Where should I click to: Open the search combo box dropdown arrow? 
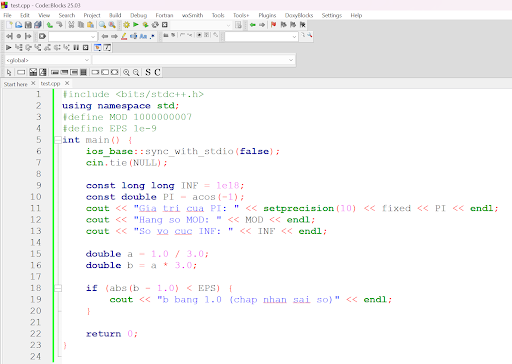294,37
